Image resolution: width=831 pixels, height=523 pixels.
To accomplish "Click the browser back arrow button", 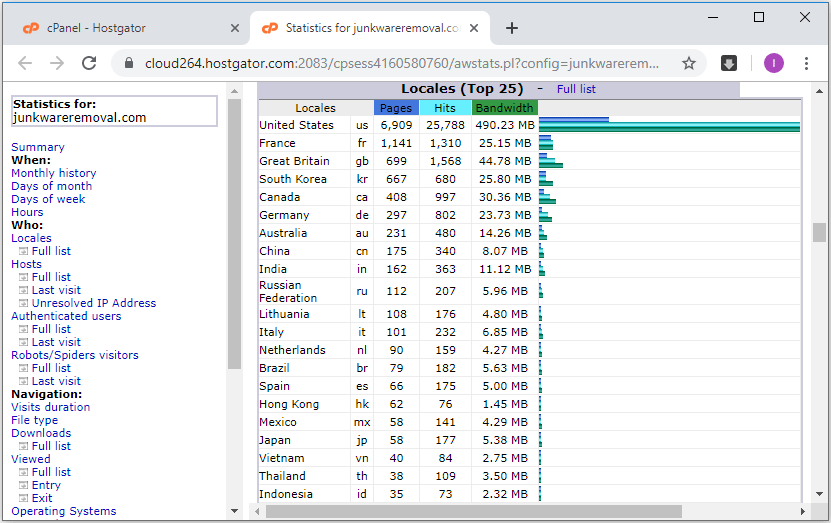I will [x=25, y=63].
